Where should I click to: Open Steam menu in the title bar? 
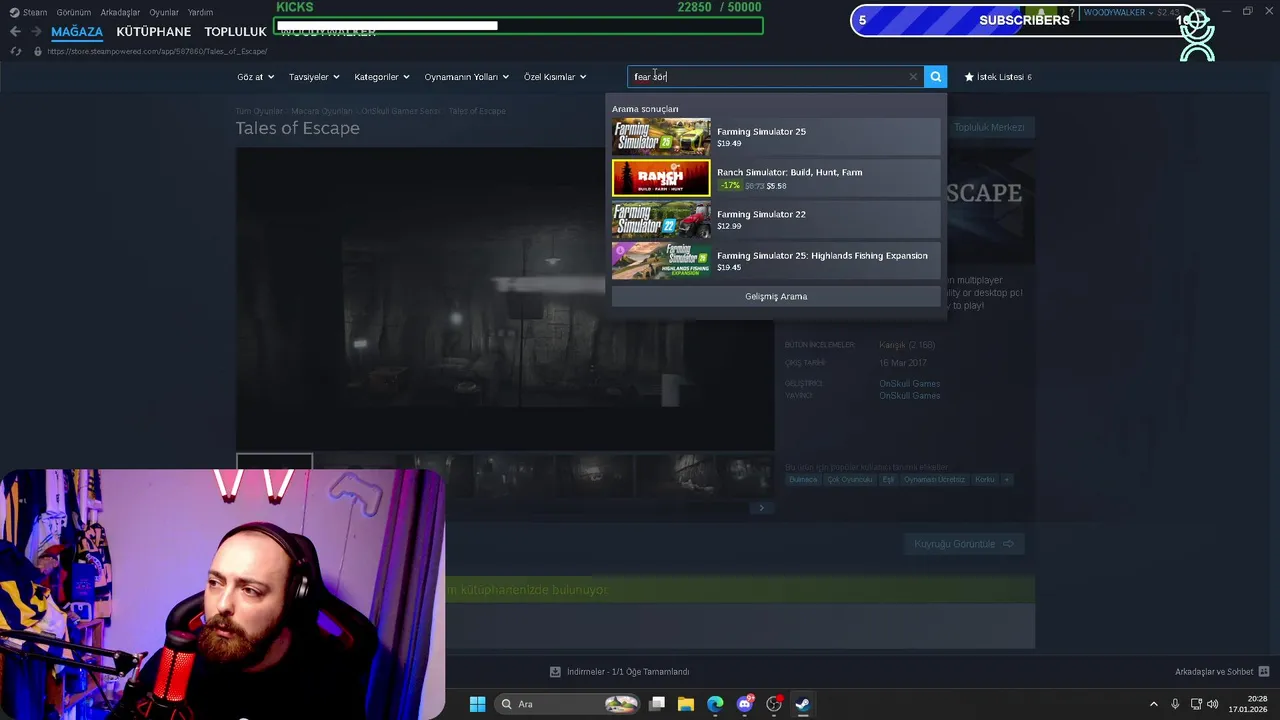(x=29, y=12)
